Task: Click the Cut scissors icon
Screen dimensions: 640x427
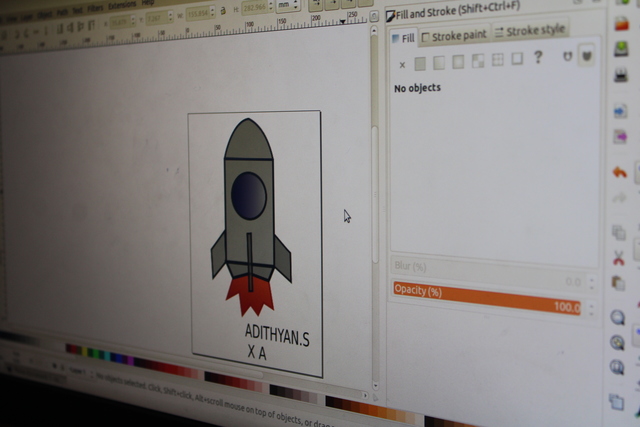Action: 618,258
